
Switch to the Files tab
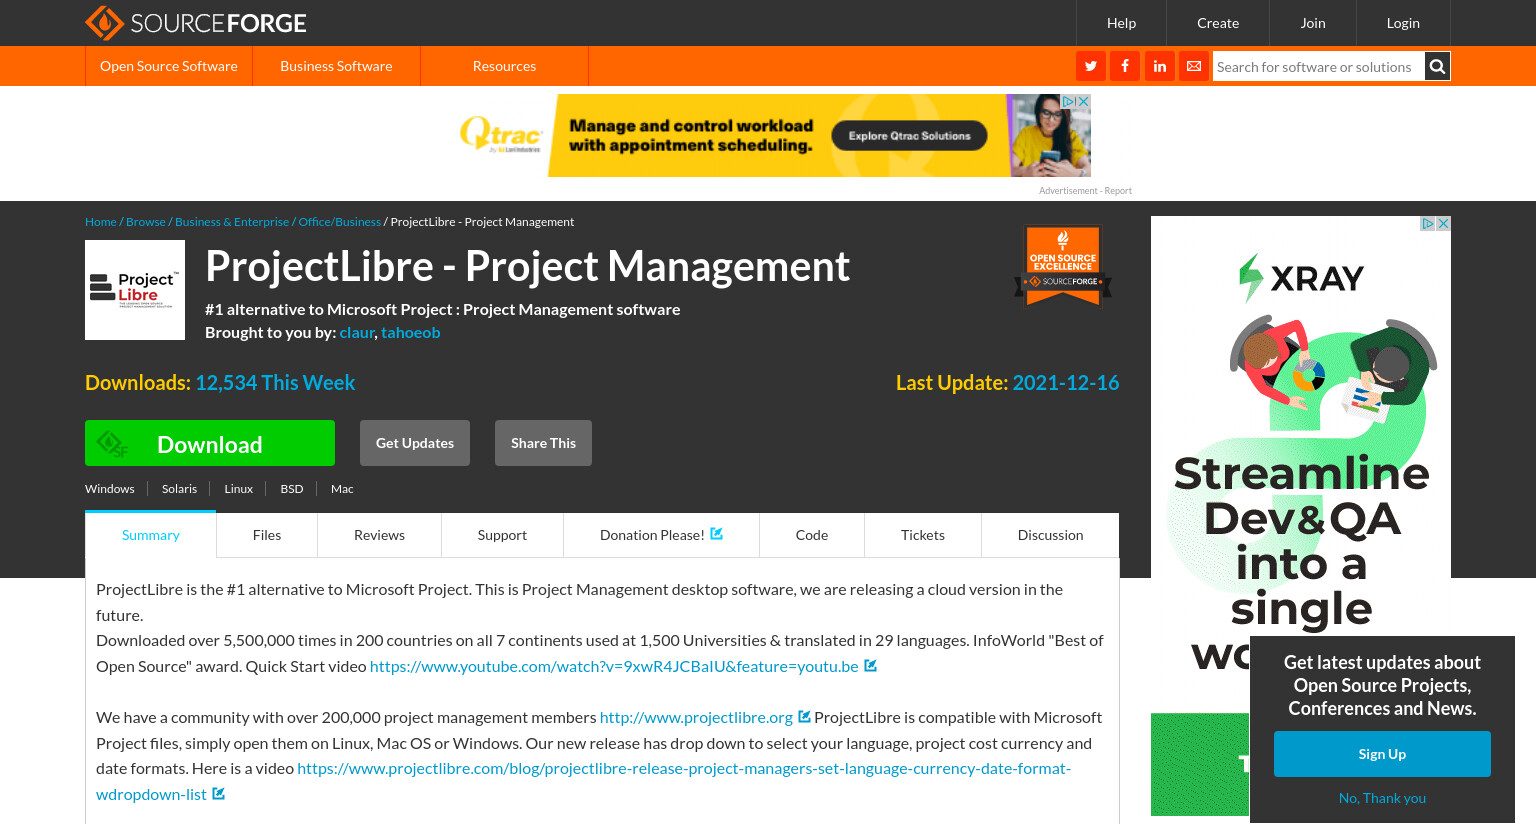(267, 535)
